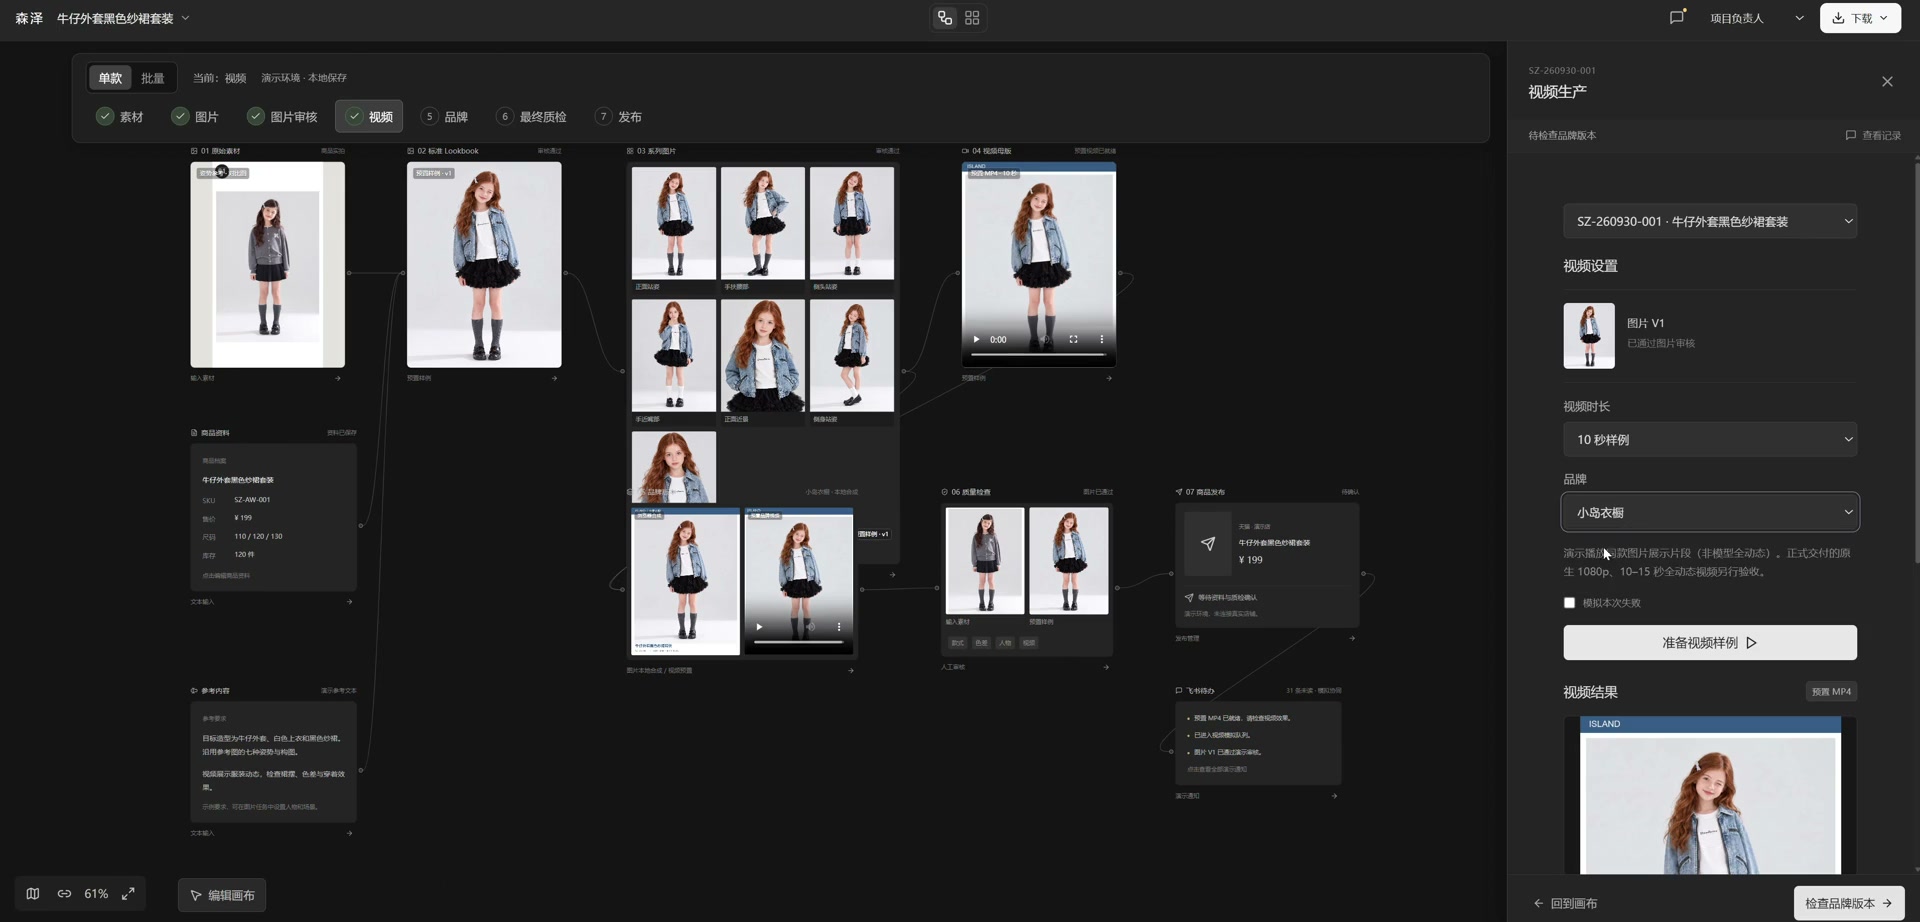
Task: Play the 04 video master preview
Action: point(977,339)
